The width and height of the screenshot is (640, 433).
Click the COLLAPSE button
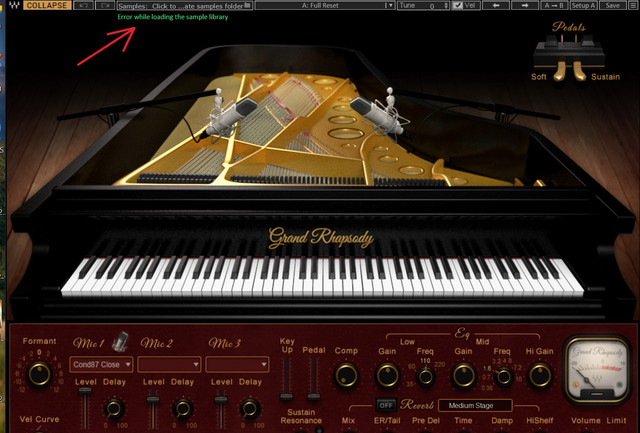click(x=47, y=5)
